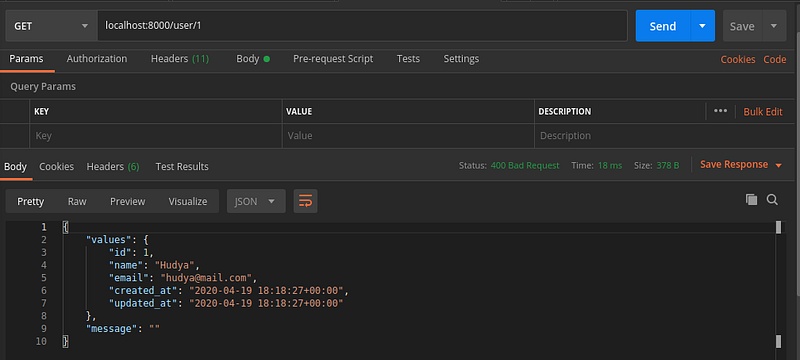Click the "created_at" key in response

tap(143, 290)
